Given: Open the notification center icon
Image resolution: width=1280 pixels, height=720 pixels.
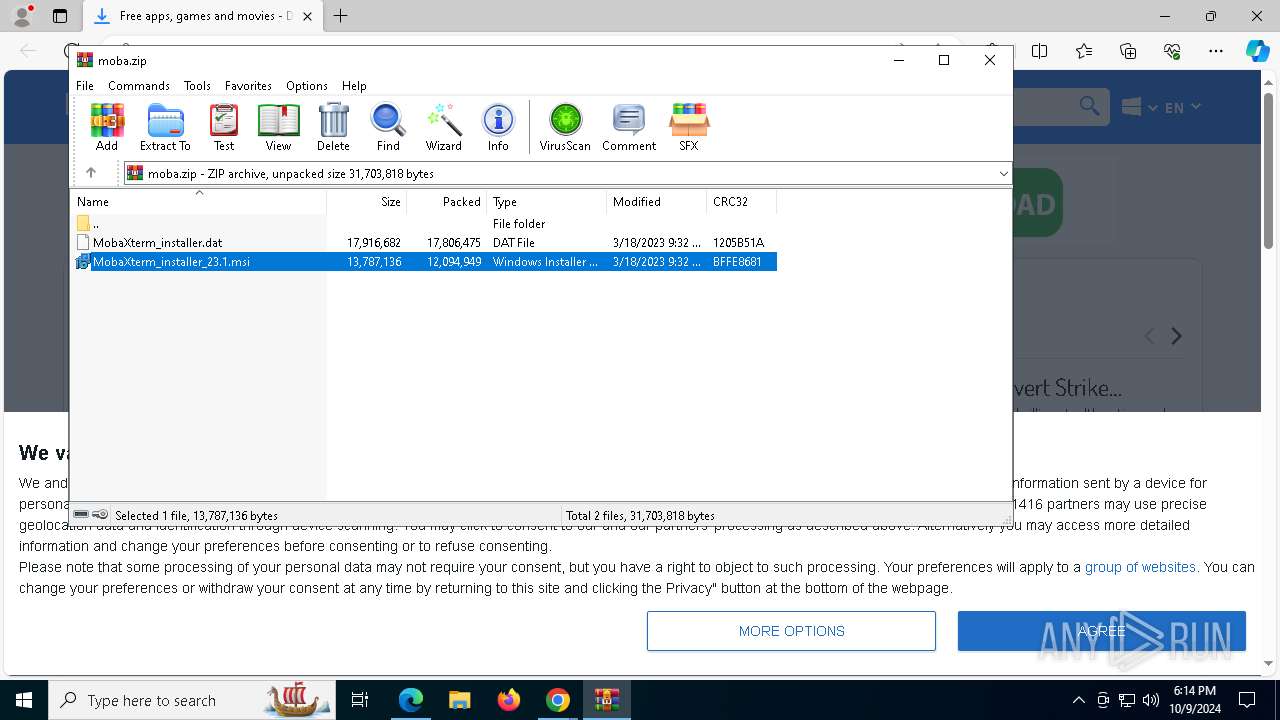Looking at the screenshot, I should coord(1247,700).
